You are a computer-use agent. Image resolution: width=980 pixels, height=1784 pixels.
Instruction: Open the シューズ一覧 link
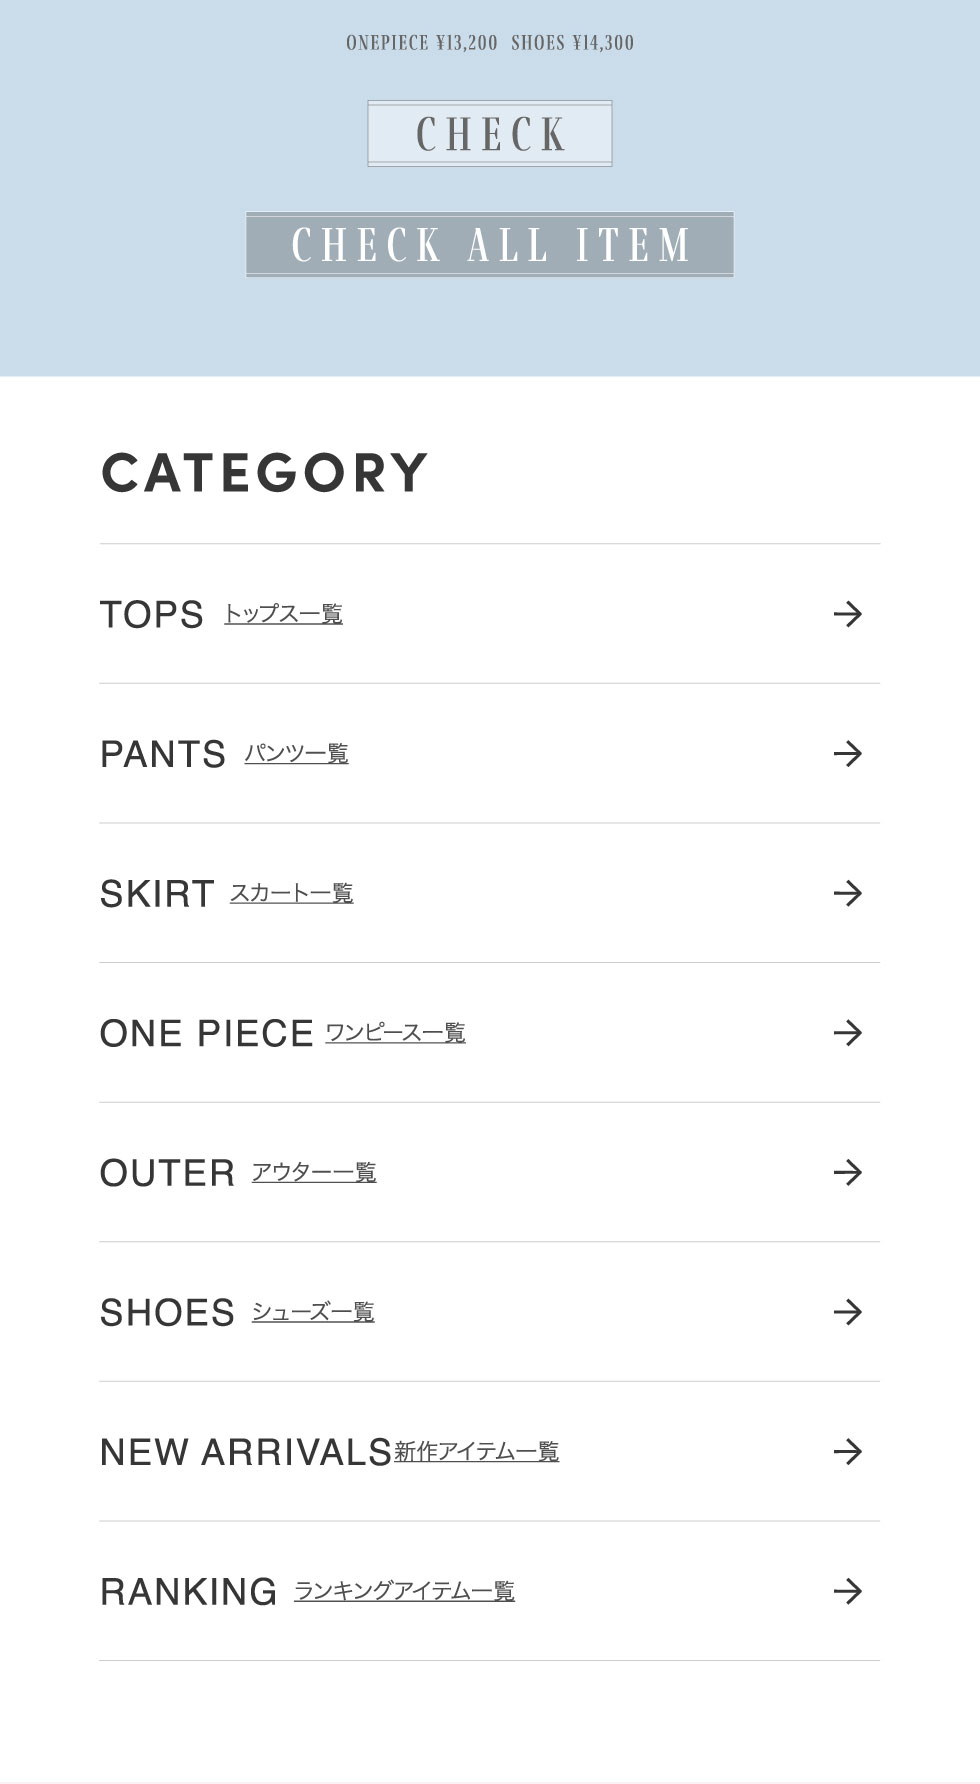coord(312,1311)
